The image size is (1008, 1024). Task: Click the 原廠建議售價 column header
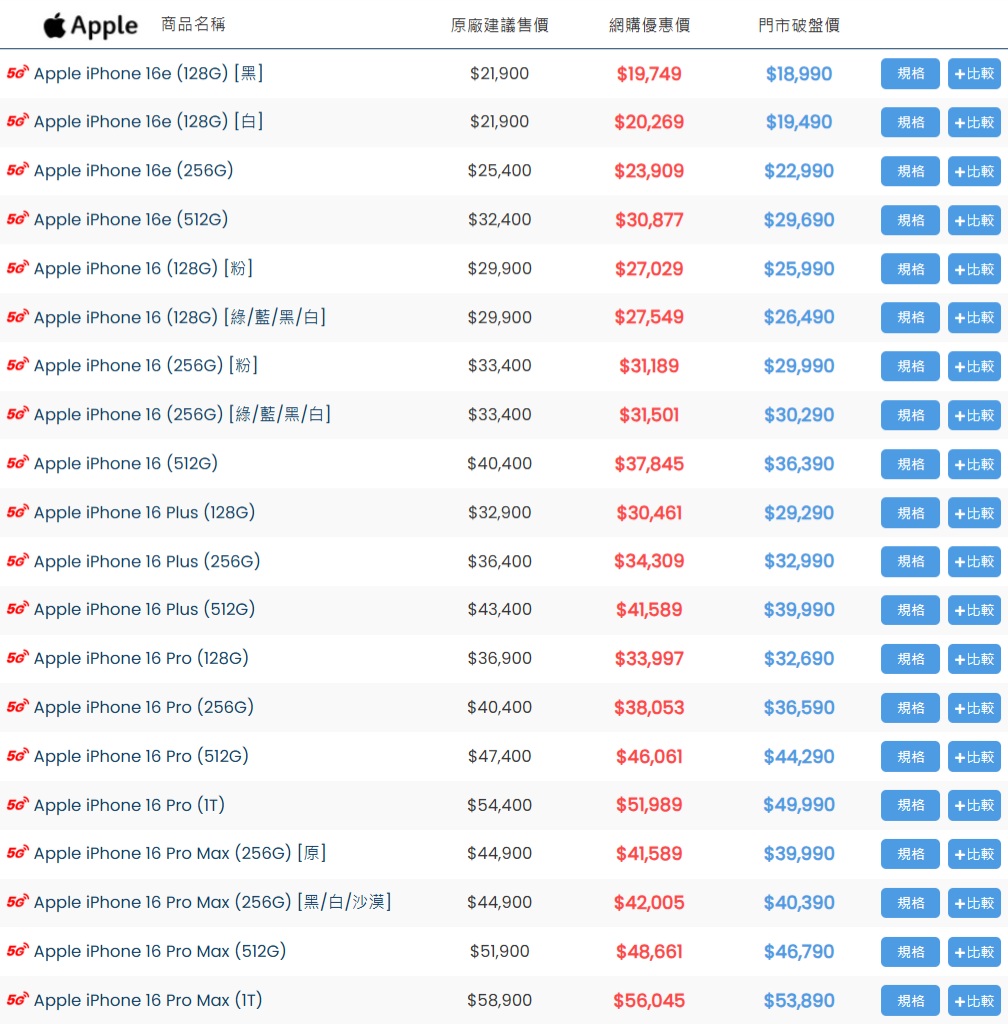tap(499, 25)
